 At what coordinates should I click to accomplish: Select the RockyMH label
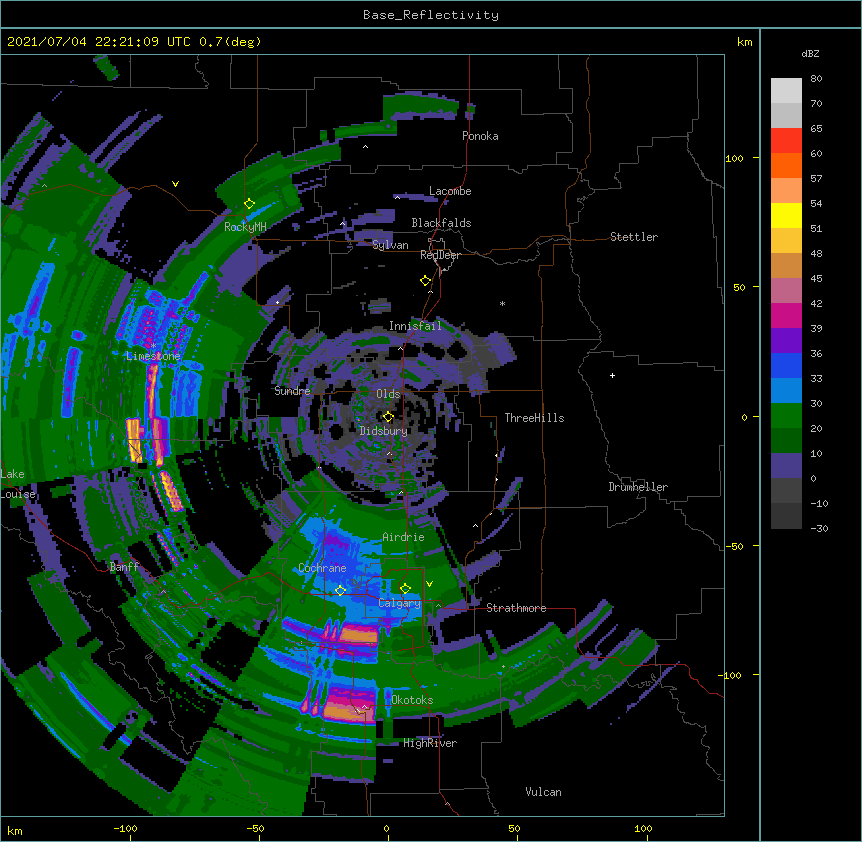(245, 227)
